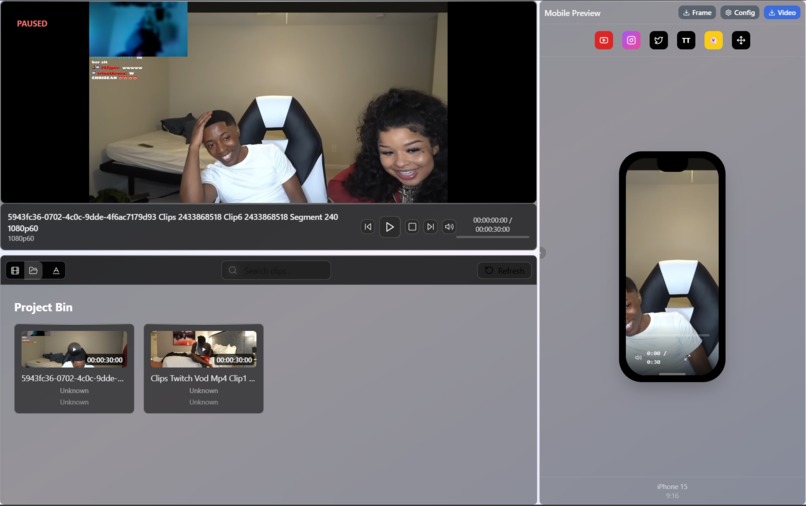
Task: Stop playback with square button
Action: click(412, 227)
